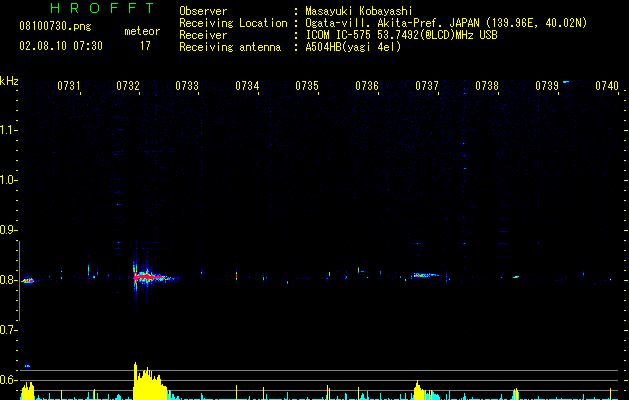The width and height of the screenshot is (629, 400).
Task: Click the 0740 time marker
Action: coord(607,85)
